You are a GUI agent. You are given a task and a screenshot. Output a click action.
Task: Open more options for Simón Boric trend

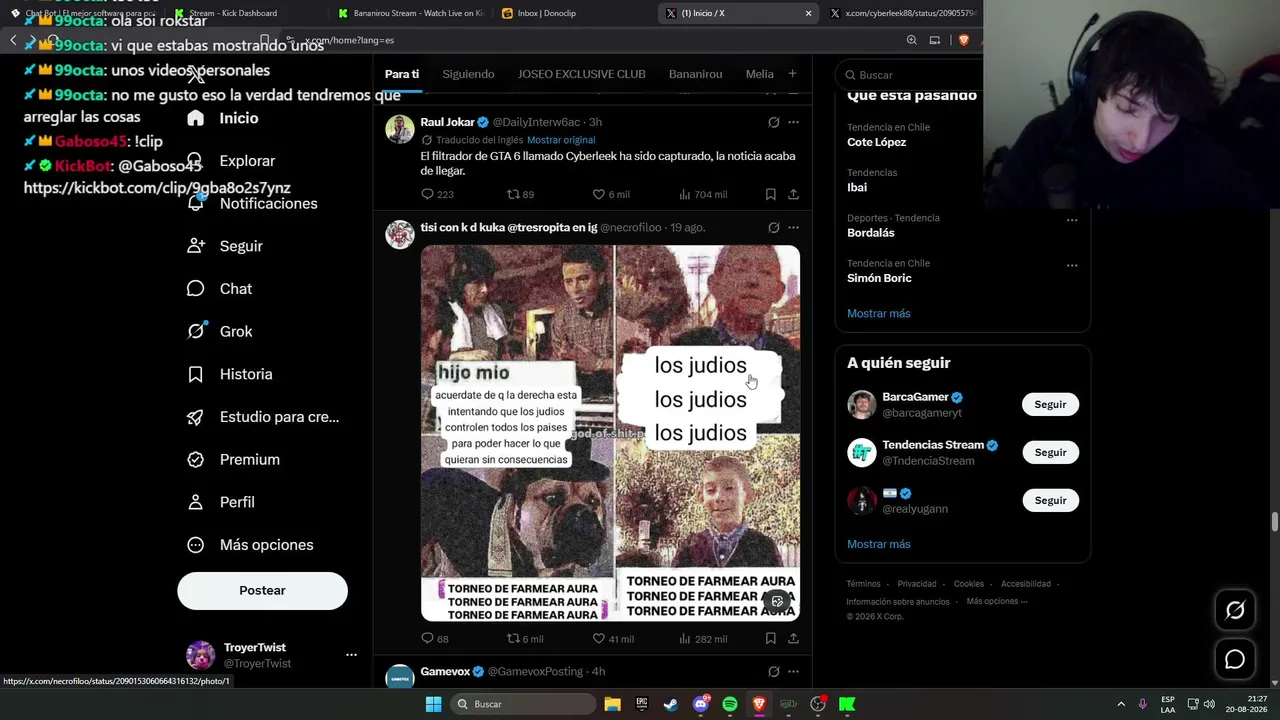coord(1072,266)
